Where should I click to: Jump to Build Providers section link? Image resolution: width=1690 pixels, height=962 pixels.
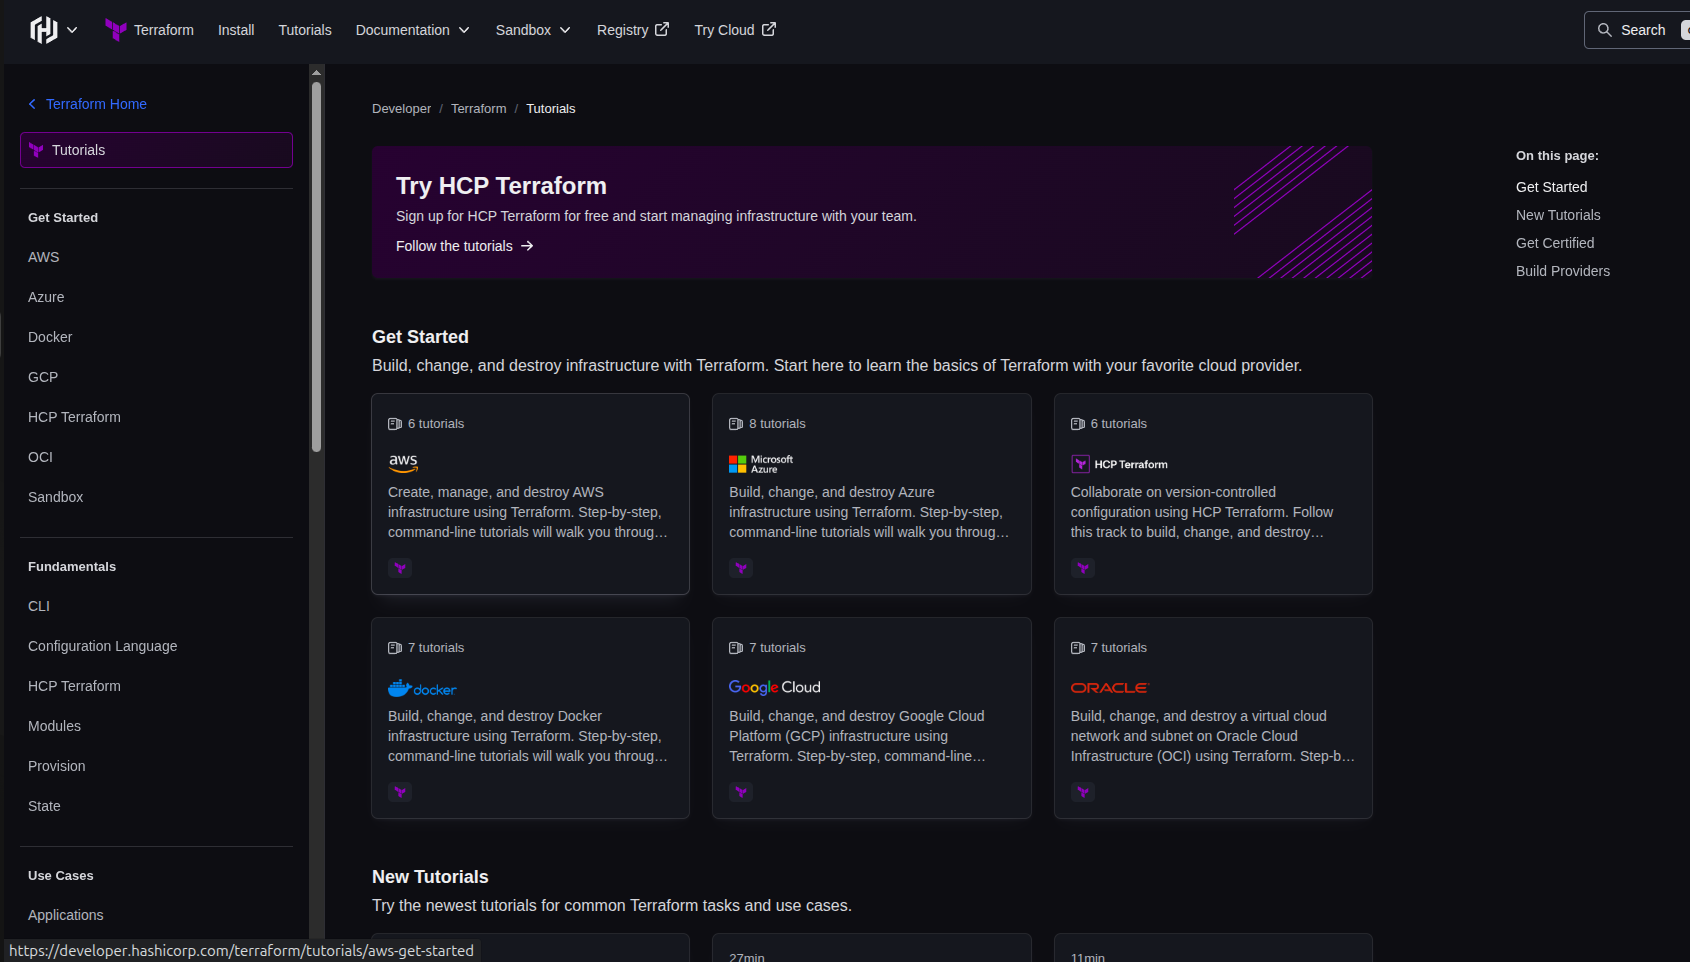[x=1563, y=271]
